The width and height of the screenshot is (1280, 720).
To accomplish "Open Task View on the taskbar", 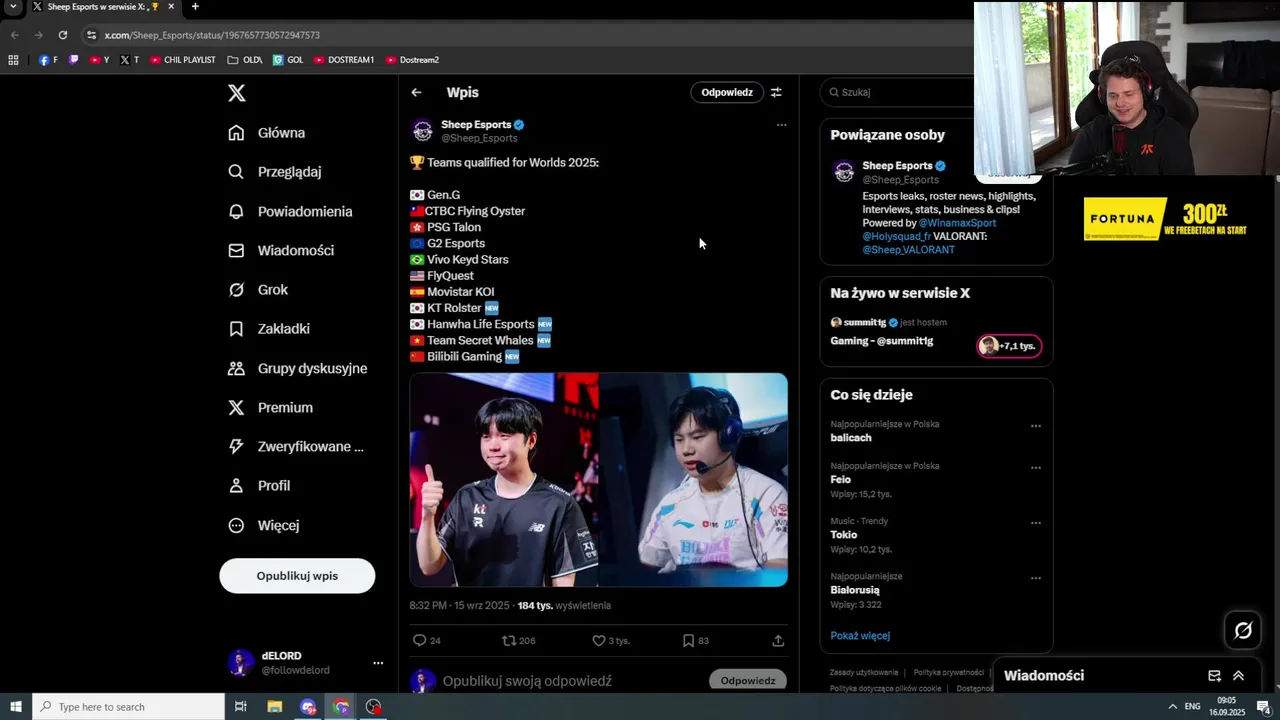I will pyautogui.click(x=240, y=707).
